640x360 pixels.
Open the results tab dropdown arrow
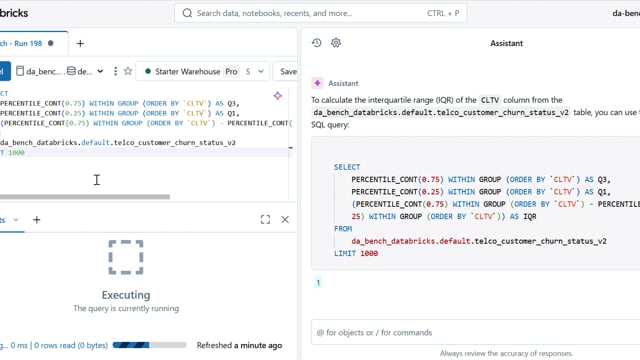point(16,220)
